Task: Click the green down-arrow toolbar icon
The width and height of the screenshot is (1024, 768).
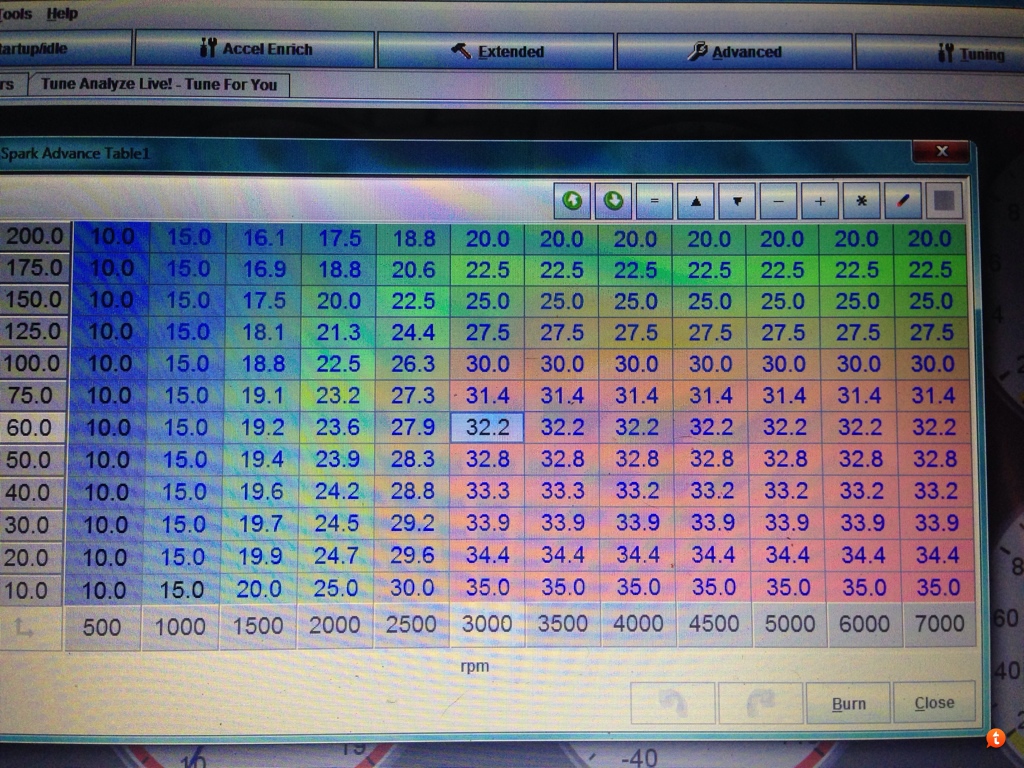Action: click(613, 200)
